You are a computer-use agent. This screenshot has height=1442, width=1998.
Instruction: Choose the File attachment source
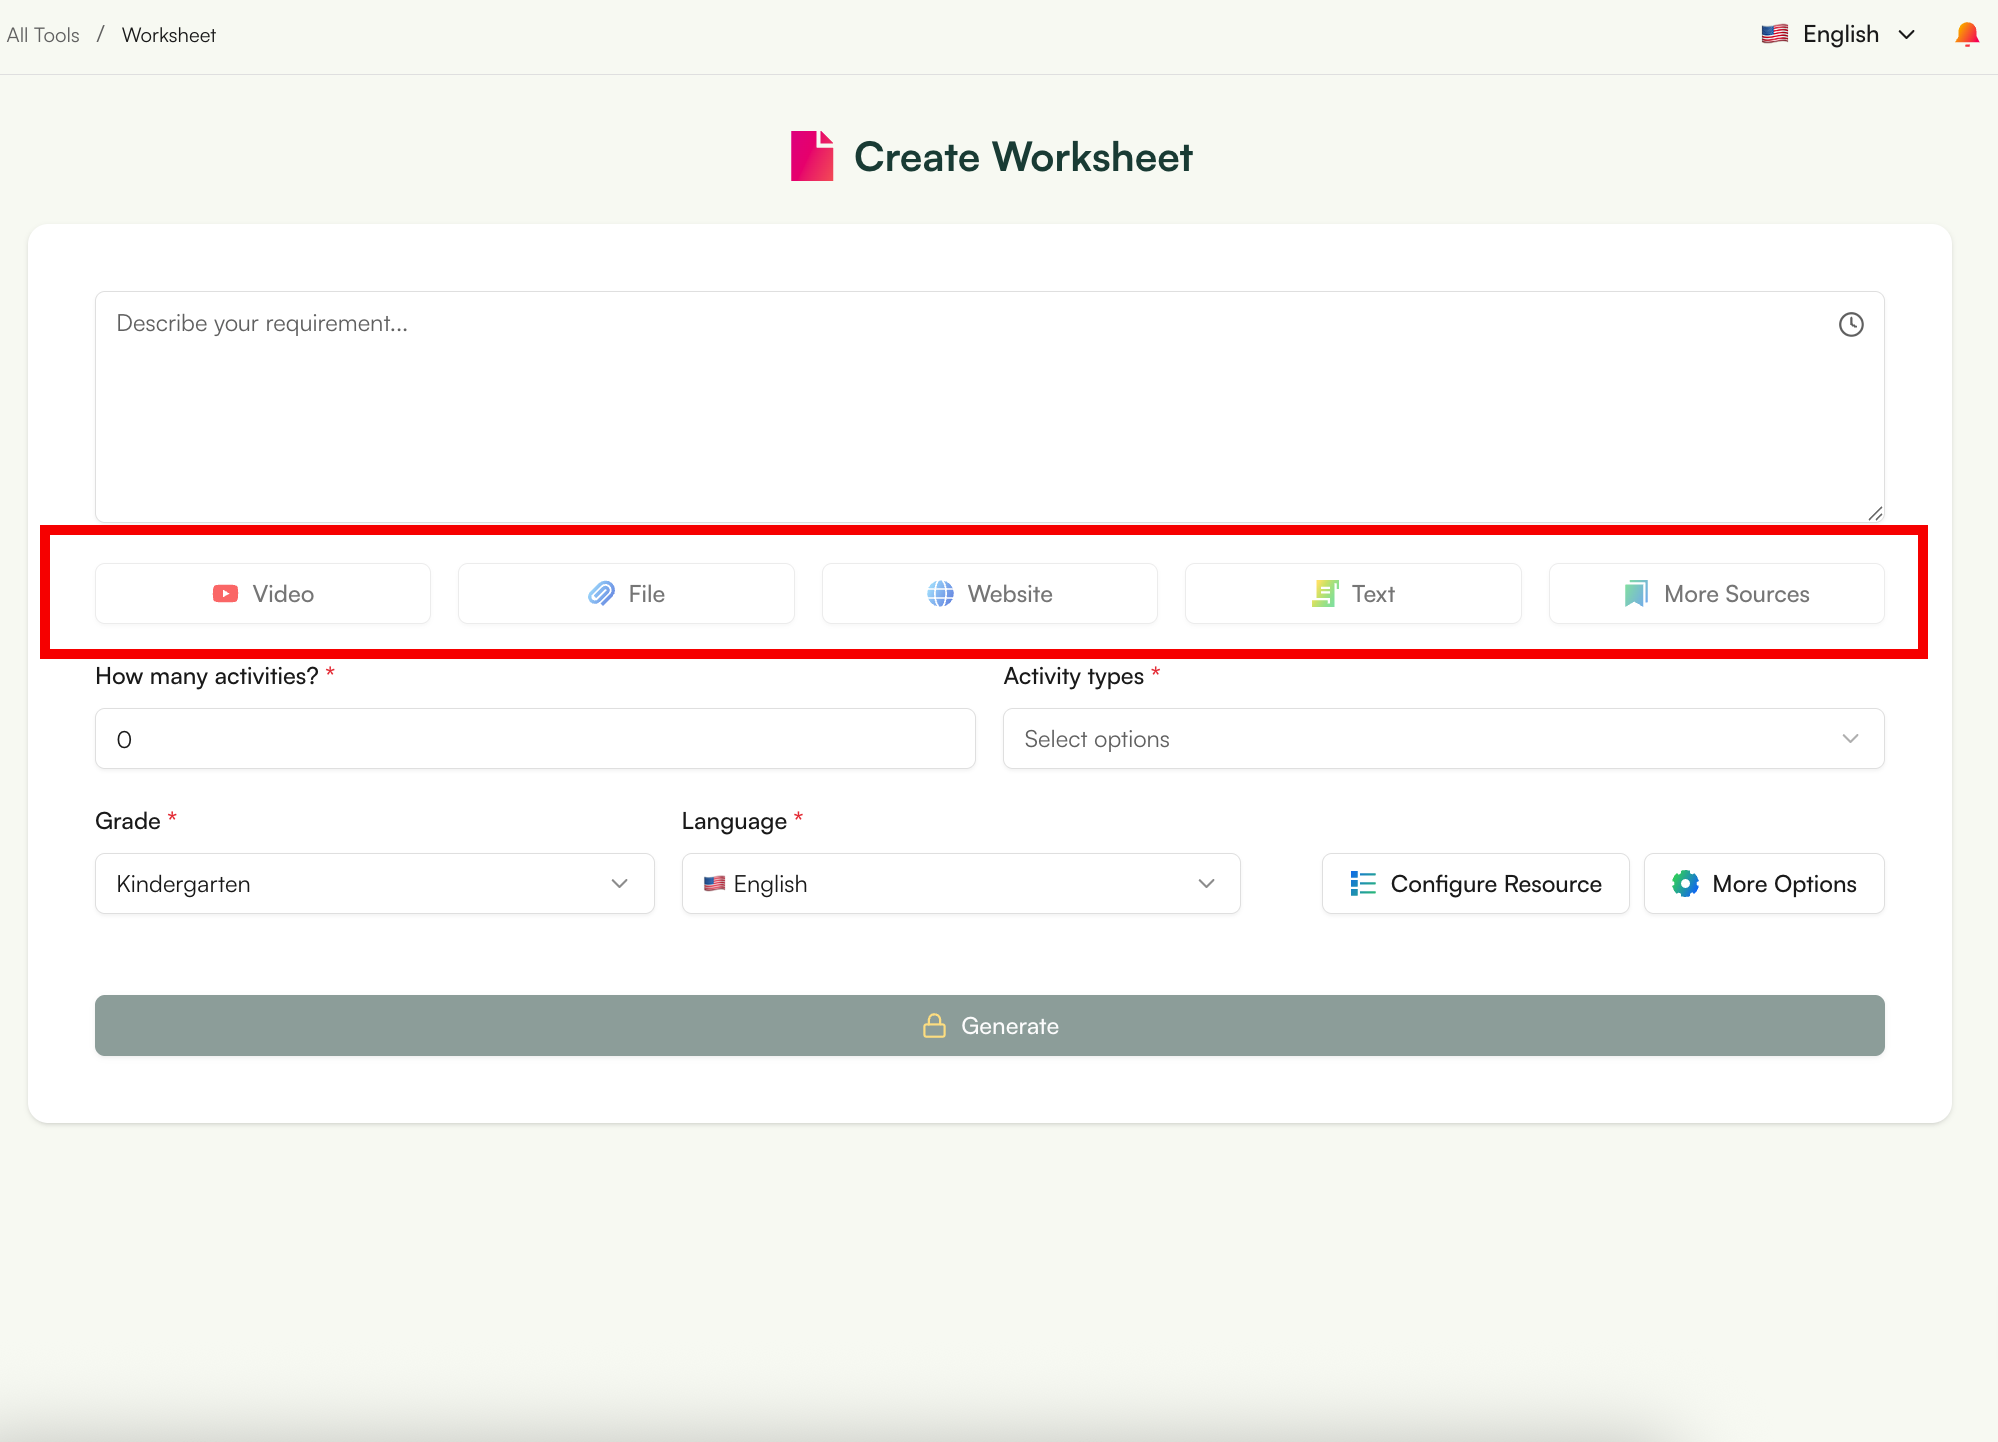625,593
